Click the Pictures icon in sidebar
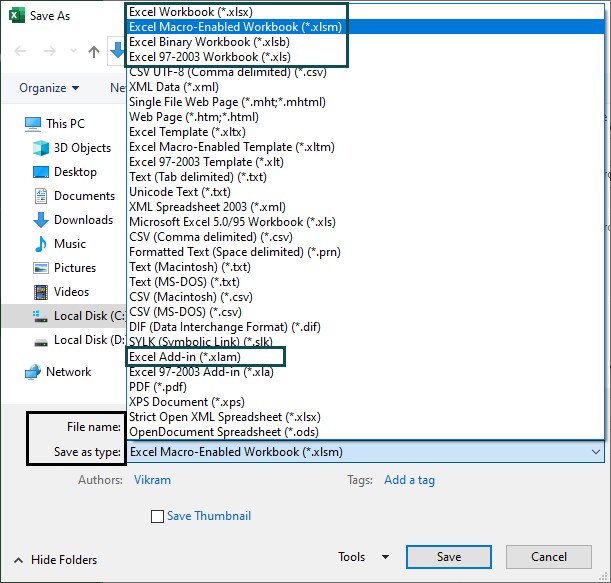 coord(41,268)
